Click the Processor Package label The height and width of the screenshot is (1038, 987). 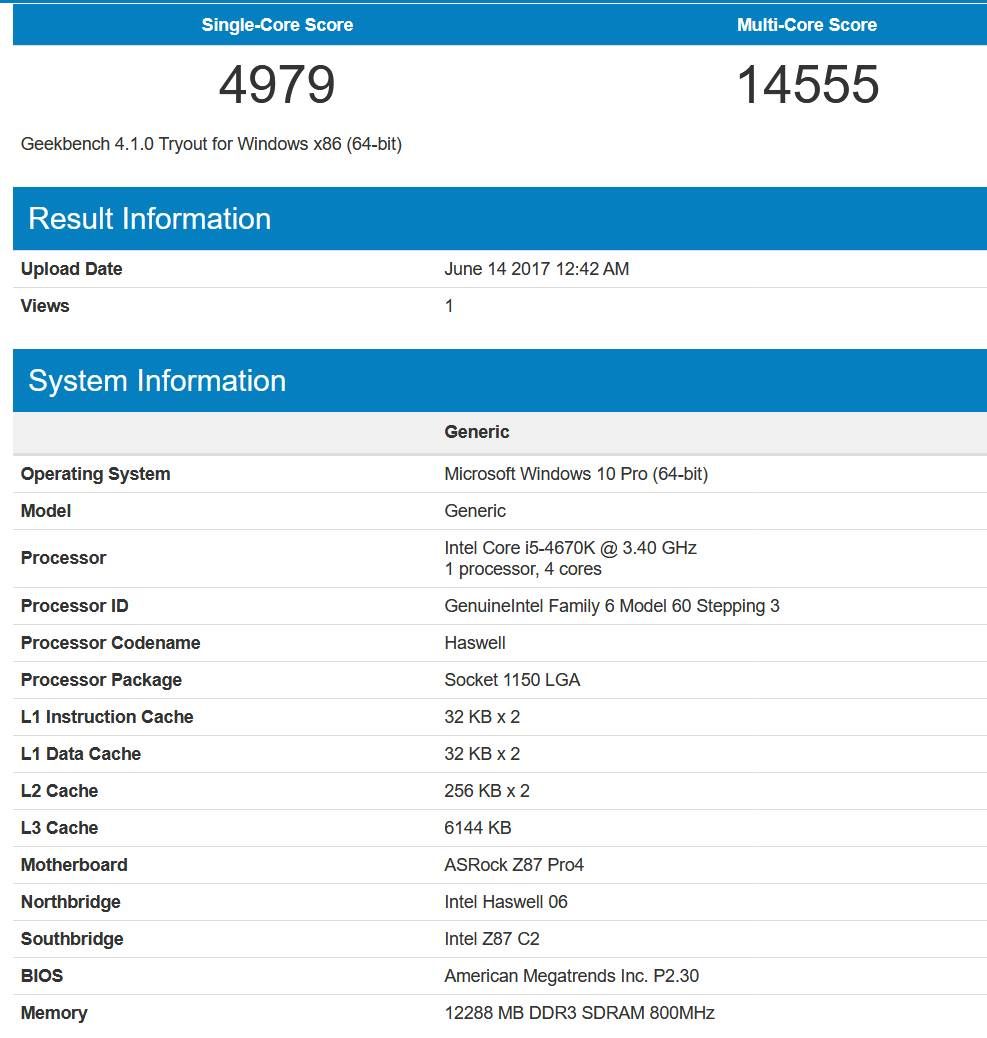(x=101, y=680)
